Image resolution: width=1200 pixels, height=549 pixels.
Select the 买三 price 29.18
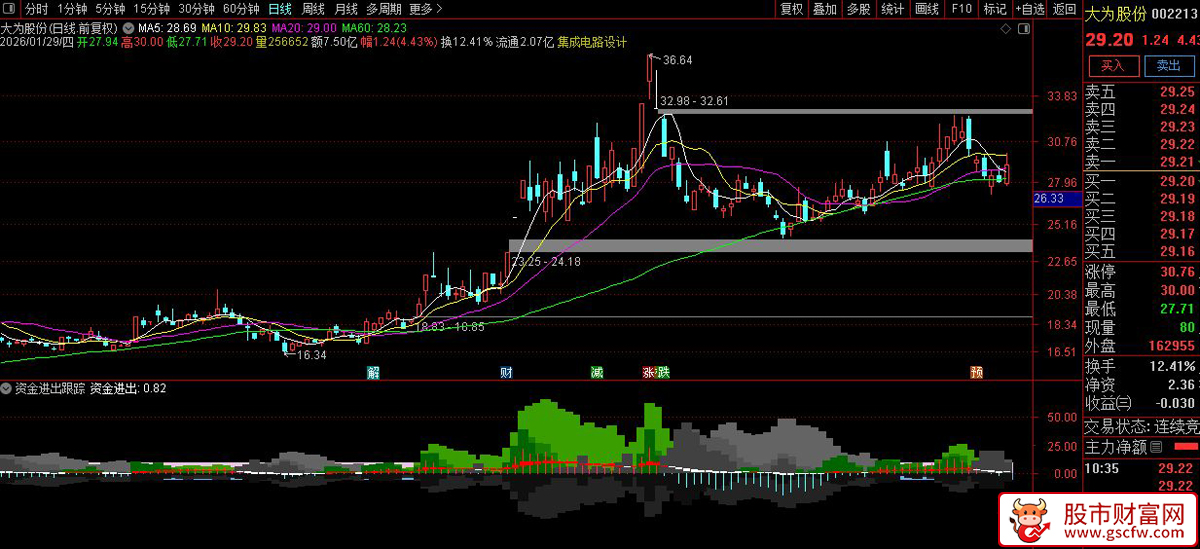[1177, 216]
